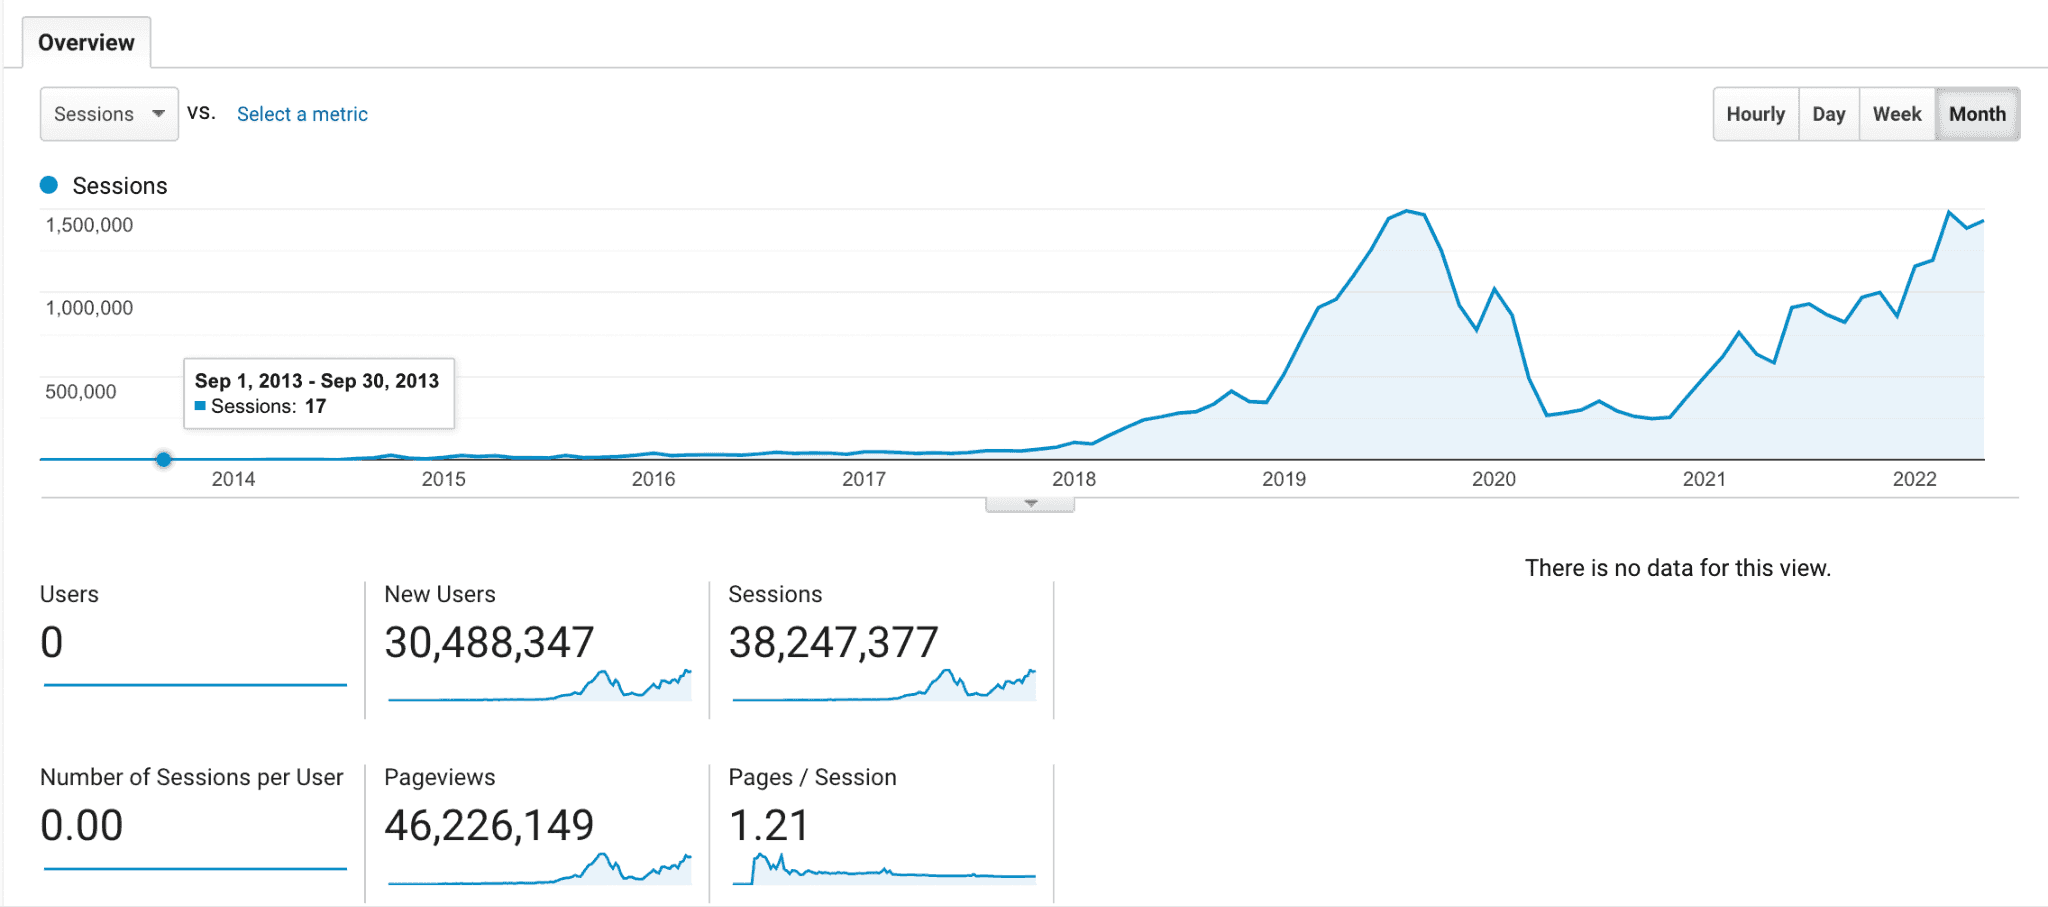Click the Pageviews value 46,226,149

click(489, 824)
